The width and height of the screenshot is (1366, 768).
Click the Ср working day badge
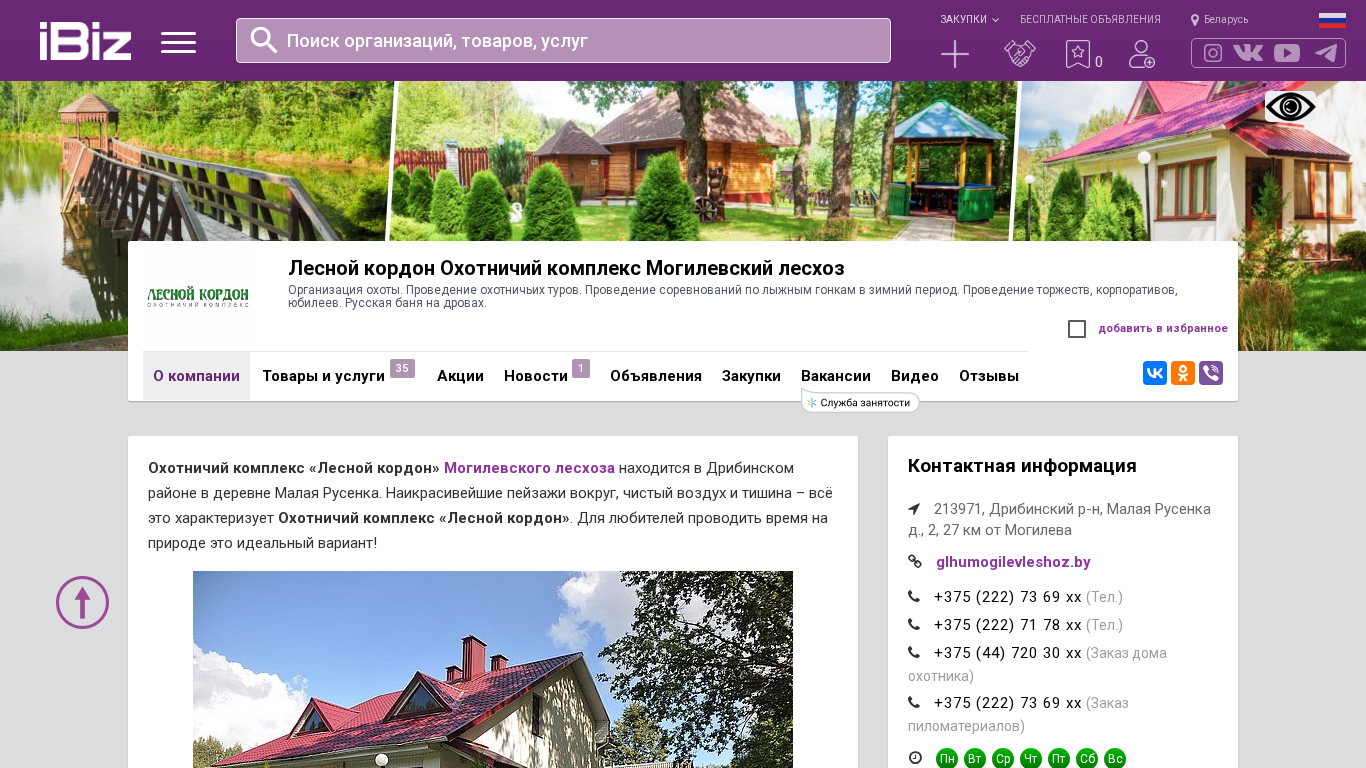click(1003, 759)
